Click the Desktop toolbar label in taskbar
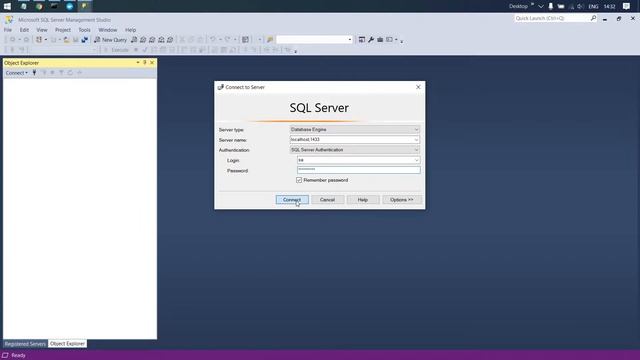Viewport: 640px width, 360px height. (x=518, y=6)
